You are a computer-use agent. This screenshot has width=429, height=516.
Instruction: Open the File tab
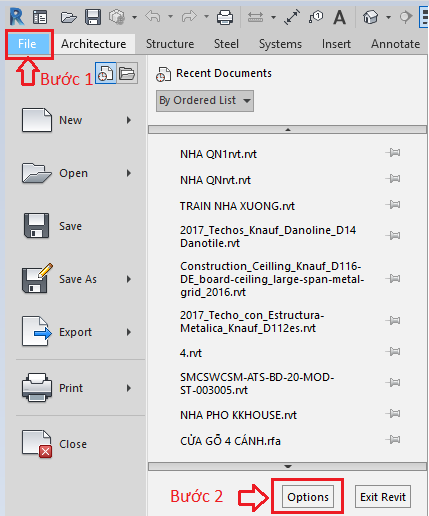27,44
